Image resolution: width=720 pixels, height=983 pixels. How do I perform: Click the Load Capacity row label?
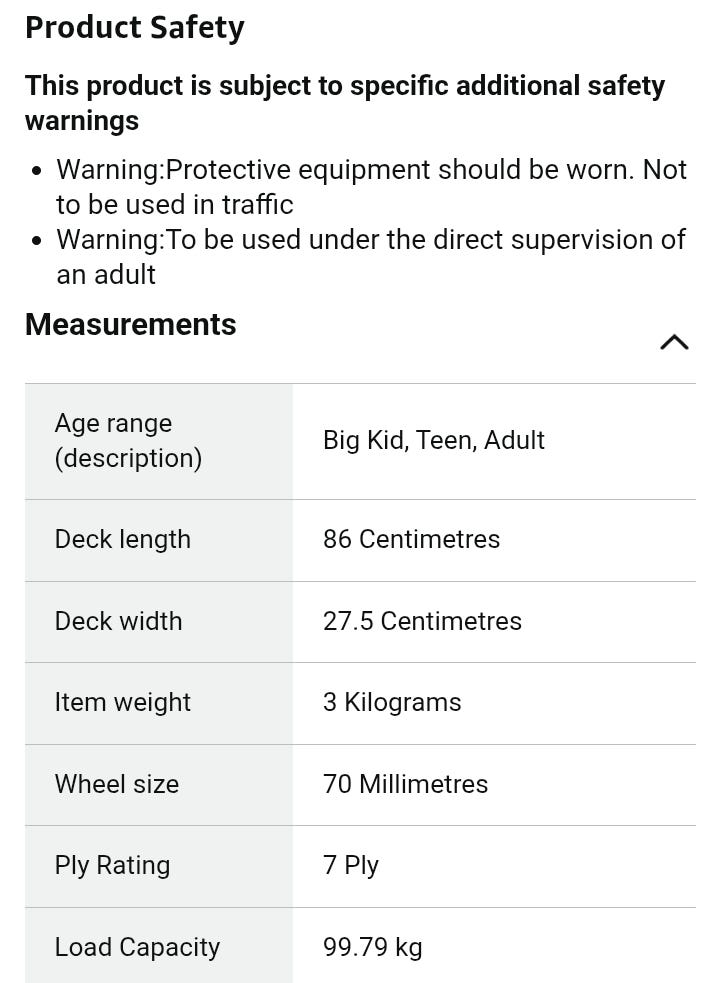tap(137, 948)
